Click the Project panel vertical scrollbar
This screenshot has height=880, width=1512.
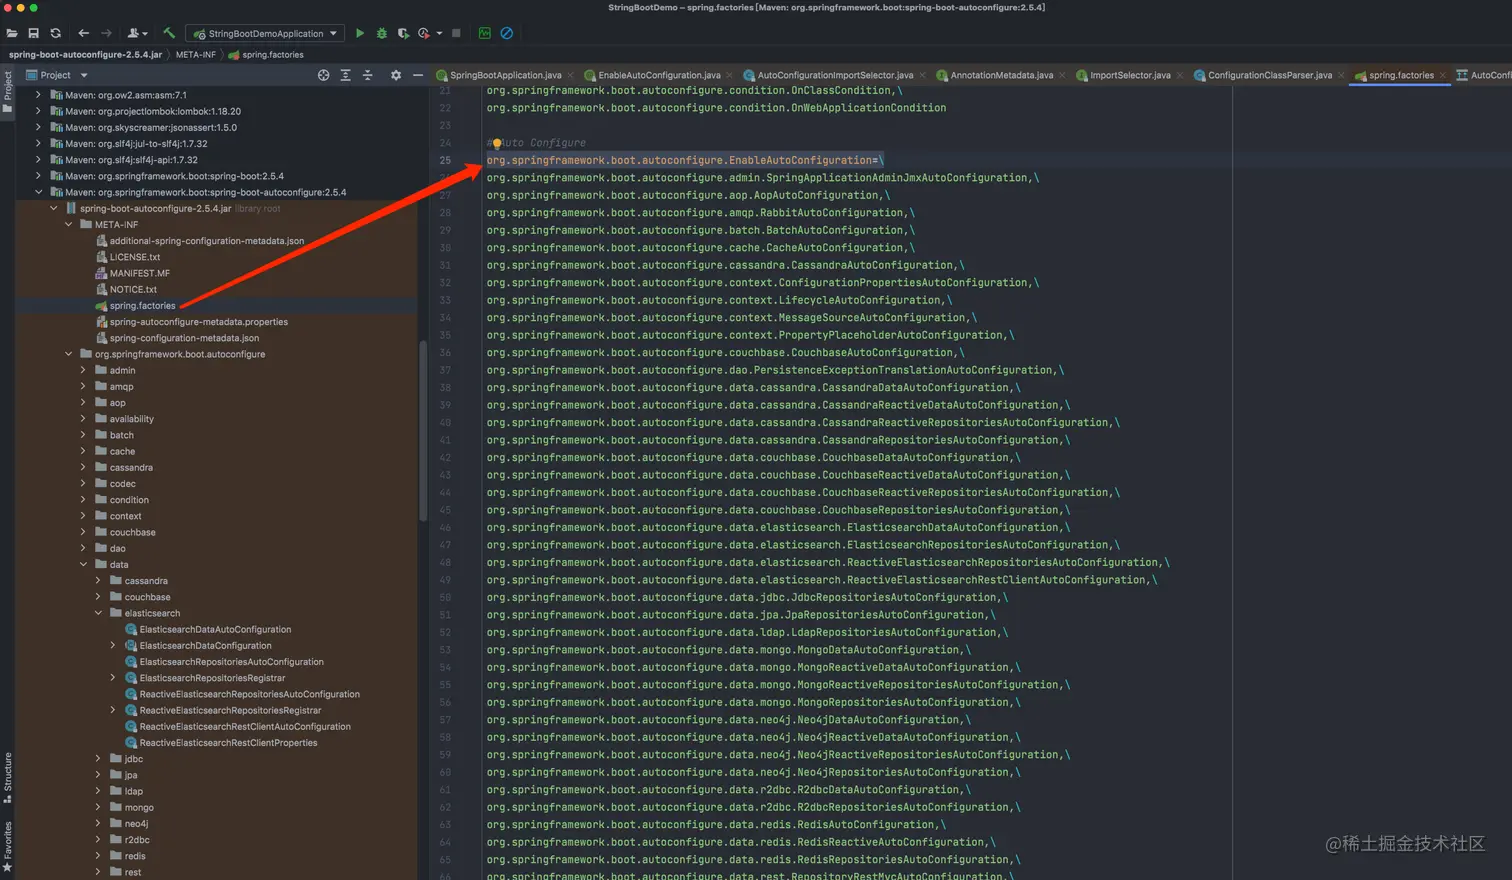point(423,430)
